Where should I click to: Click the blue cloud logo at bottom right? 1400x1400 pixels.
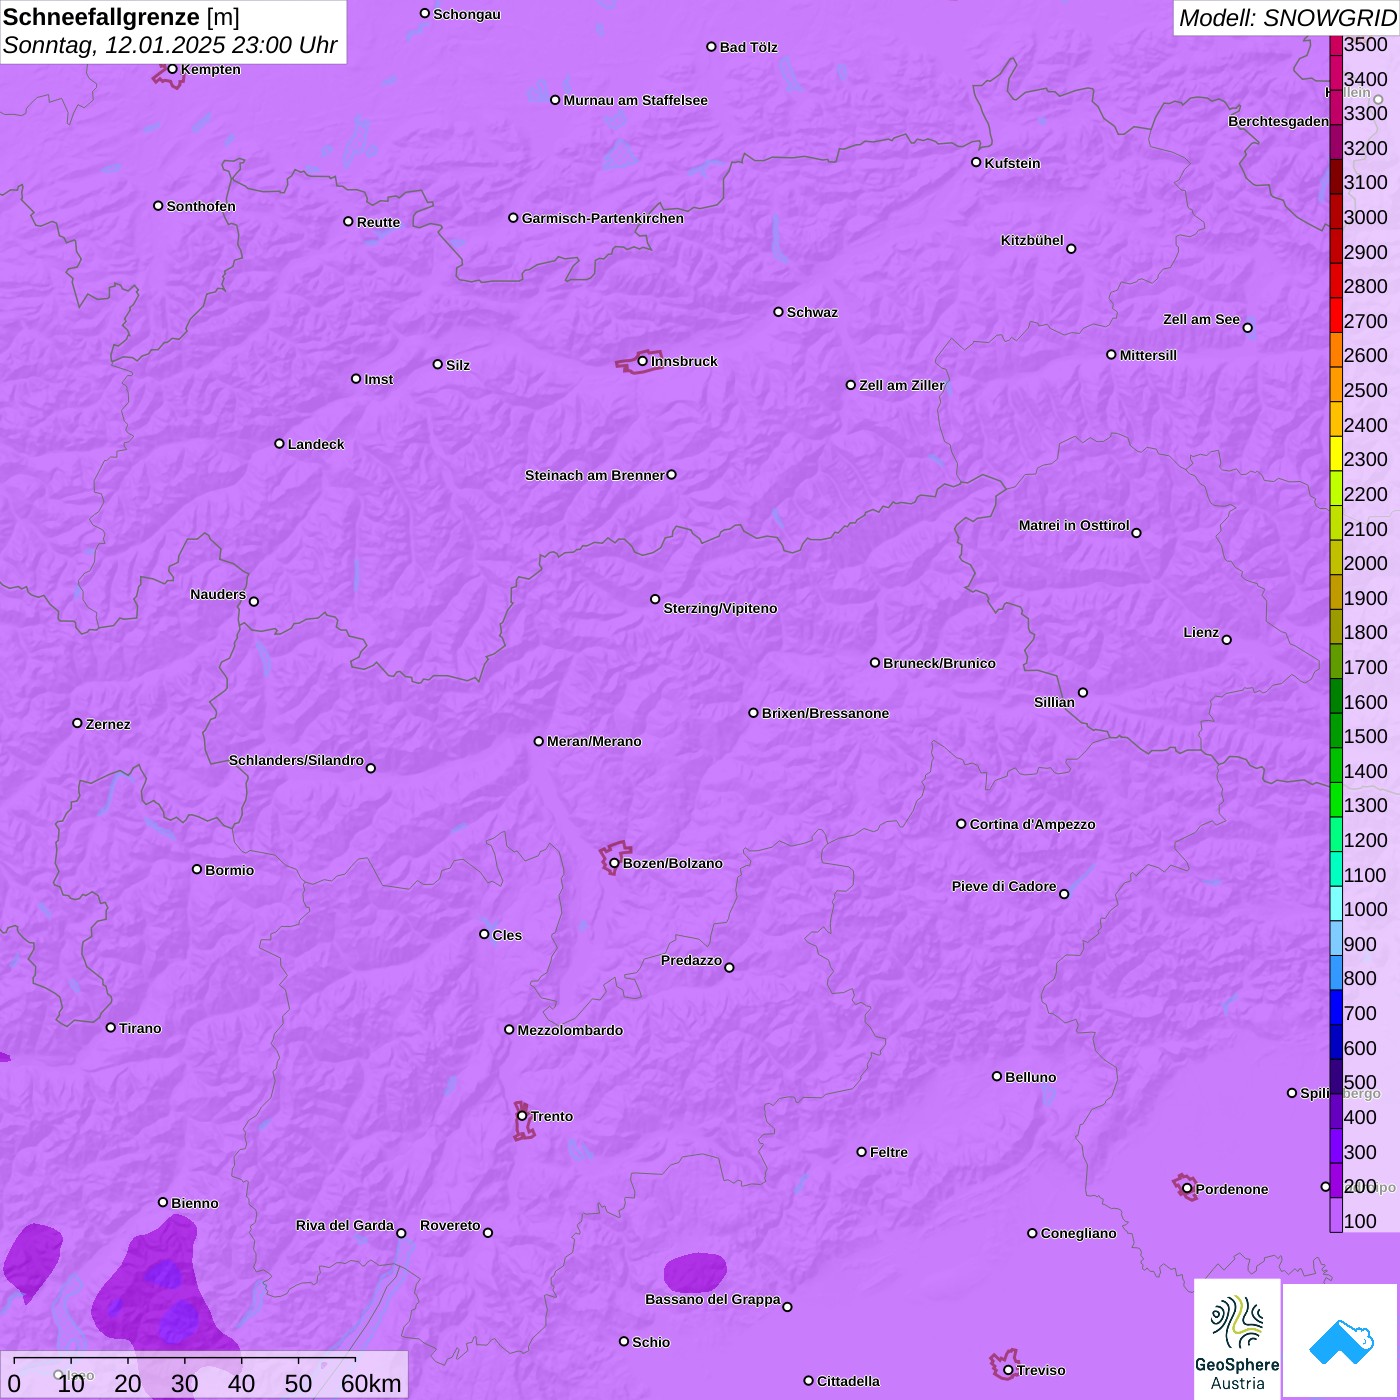tap(1340, 1341)
